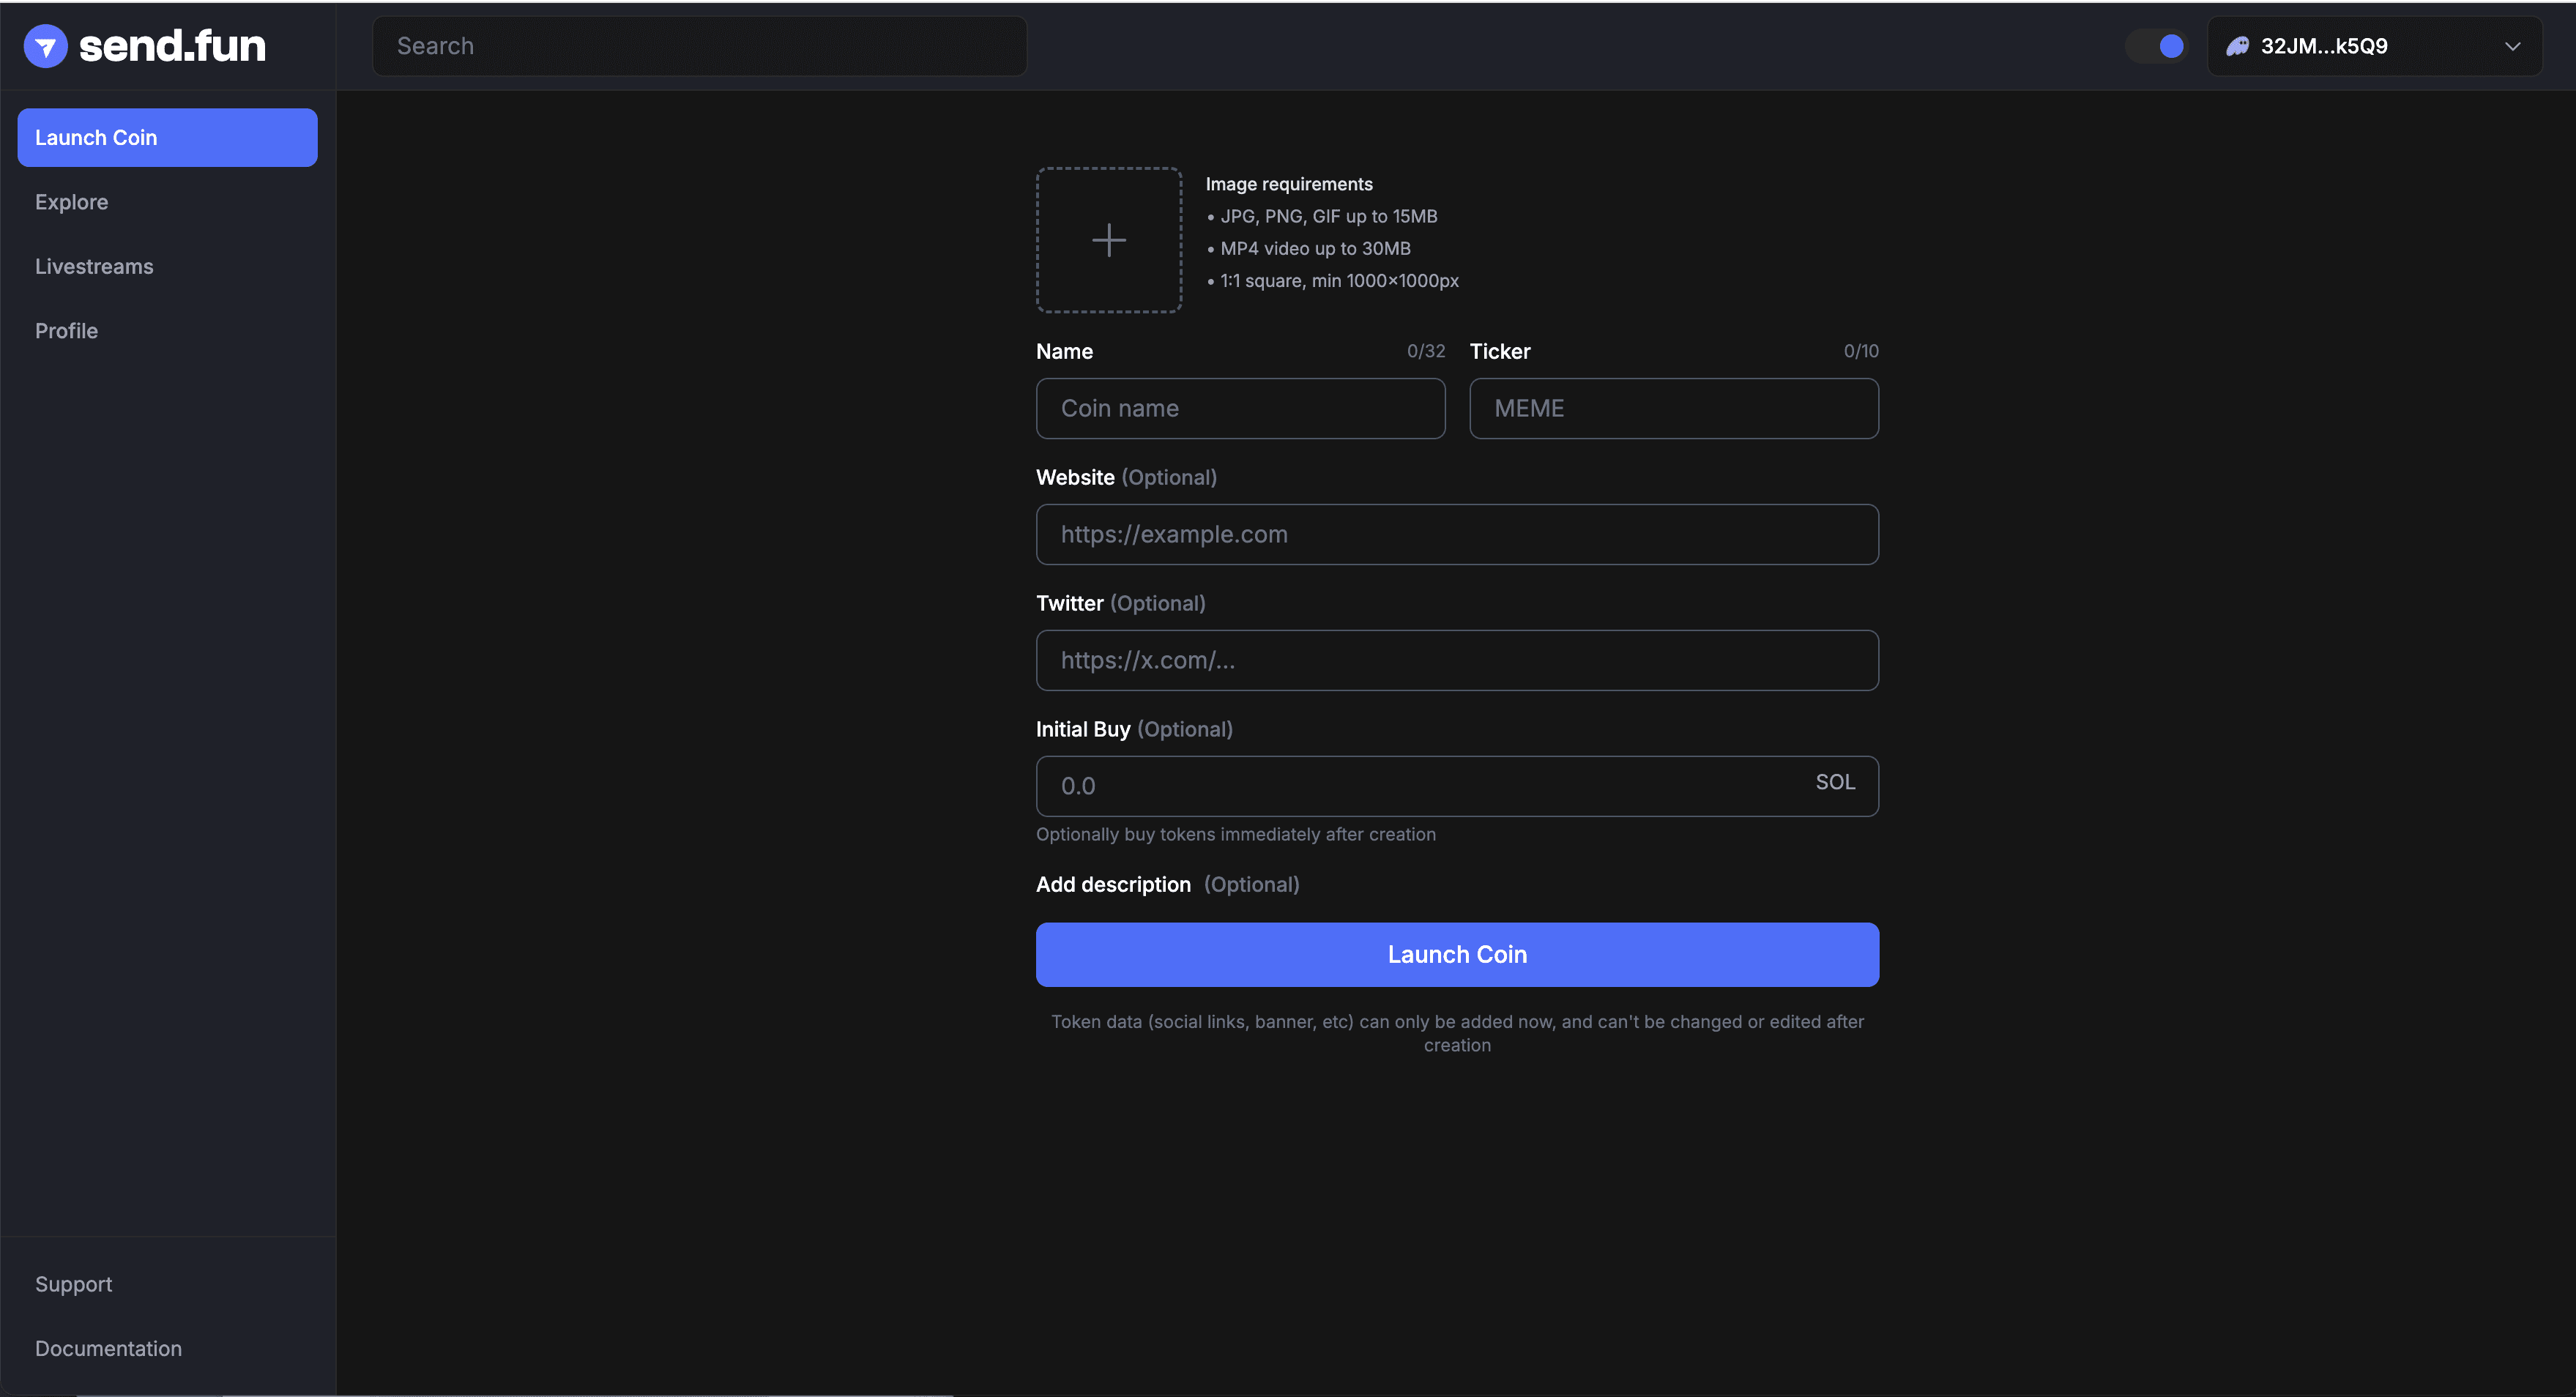Click the MEME ticker input field
Image resolution: width=2576 pixels, height=1397 pixels.
(x=1674, y=408)
